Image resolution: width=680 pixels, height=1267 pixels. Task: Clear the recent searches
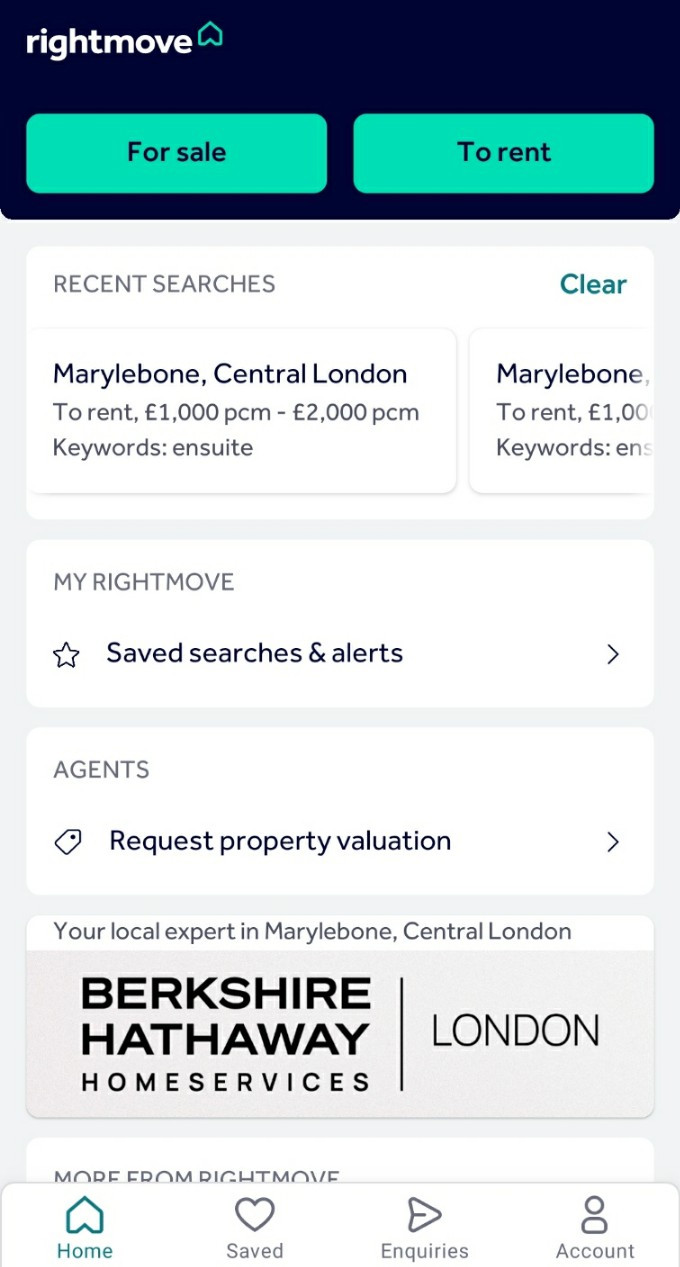click(x=593, y=285)
